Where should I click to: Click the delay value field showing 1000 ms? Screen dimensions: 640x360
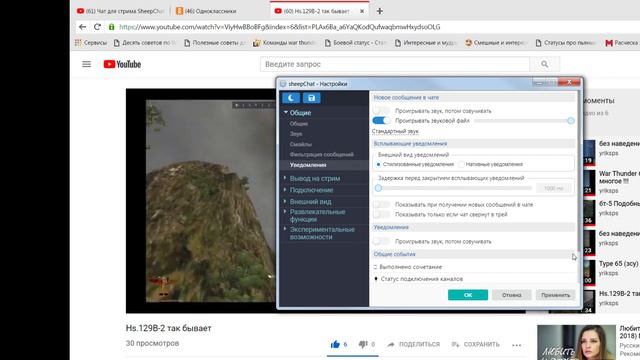(553, 188)
